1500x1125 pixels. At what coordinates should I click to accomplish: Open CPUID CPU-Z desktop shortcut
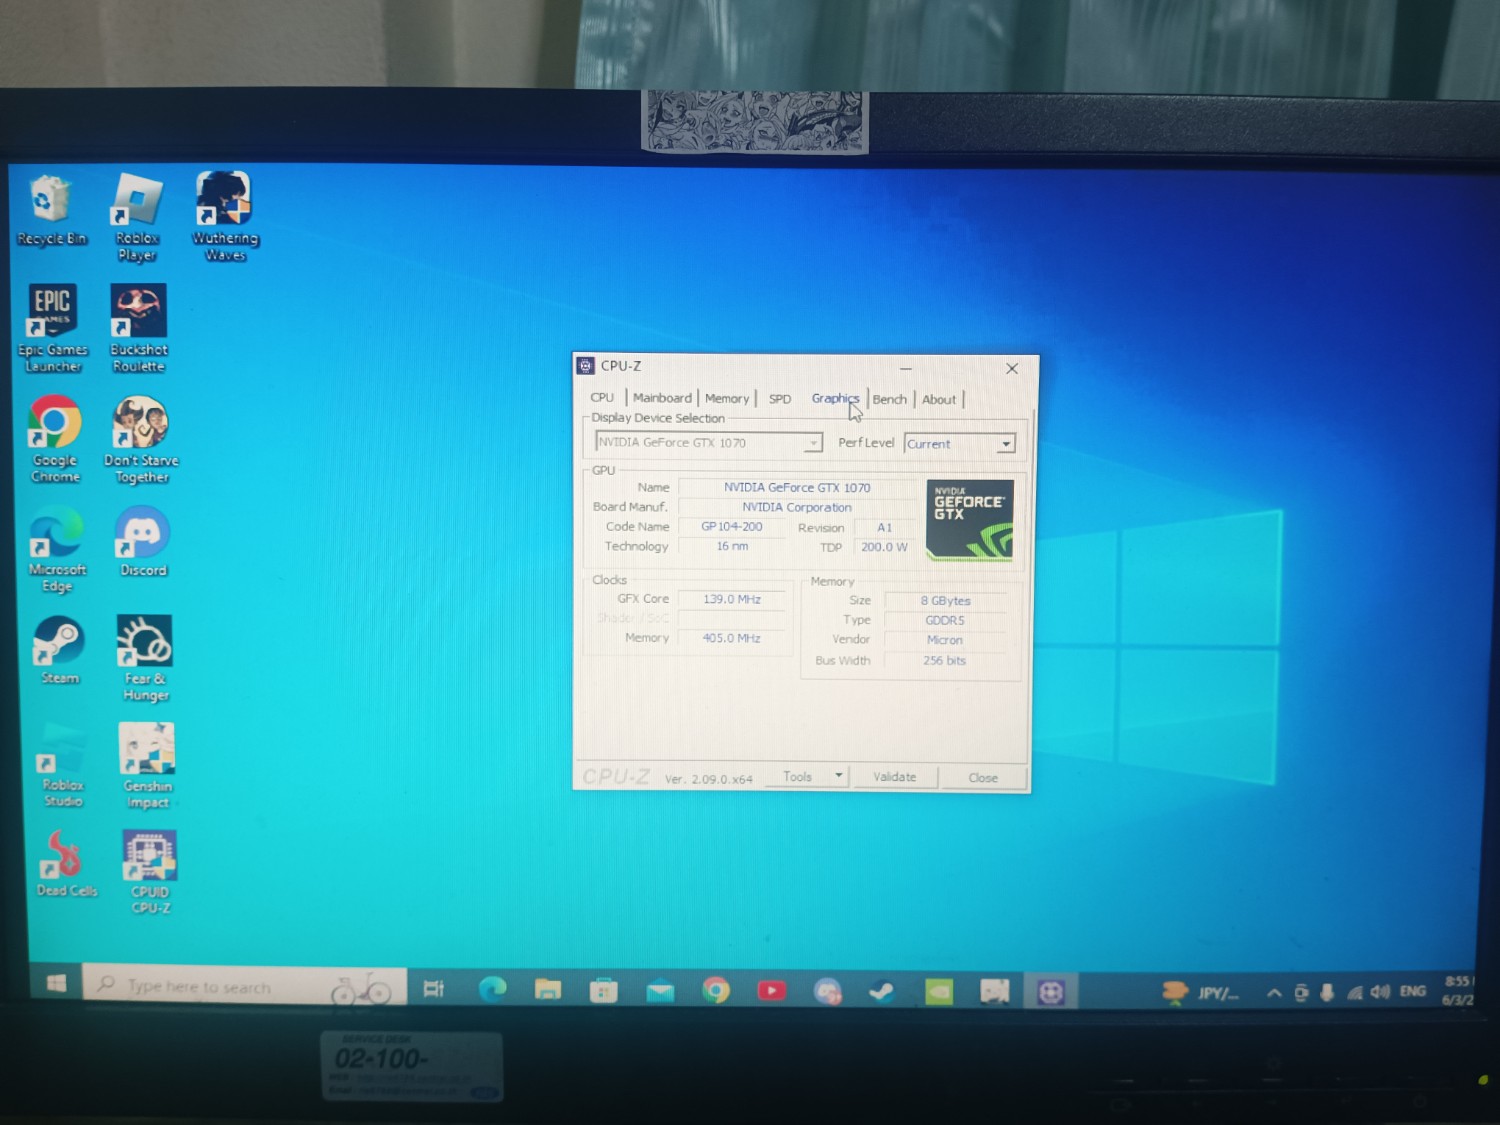[x=150, y=872]
